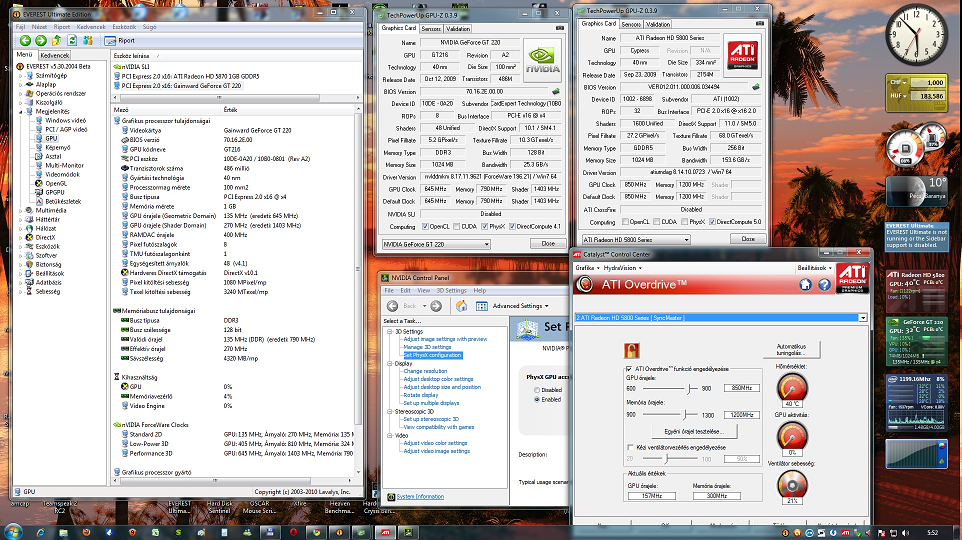The image size is (962, 540).
Task: Click the analog clock desktop gadget
Action: point(916,34)
